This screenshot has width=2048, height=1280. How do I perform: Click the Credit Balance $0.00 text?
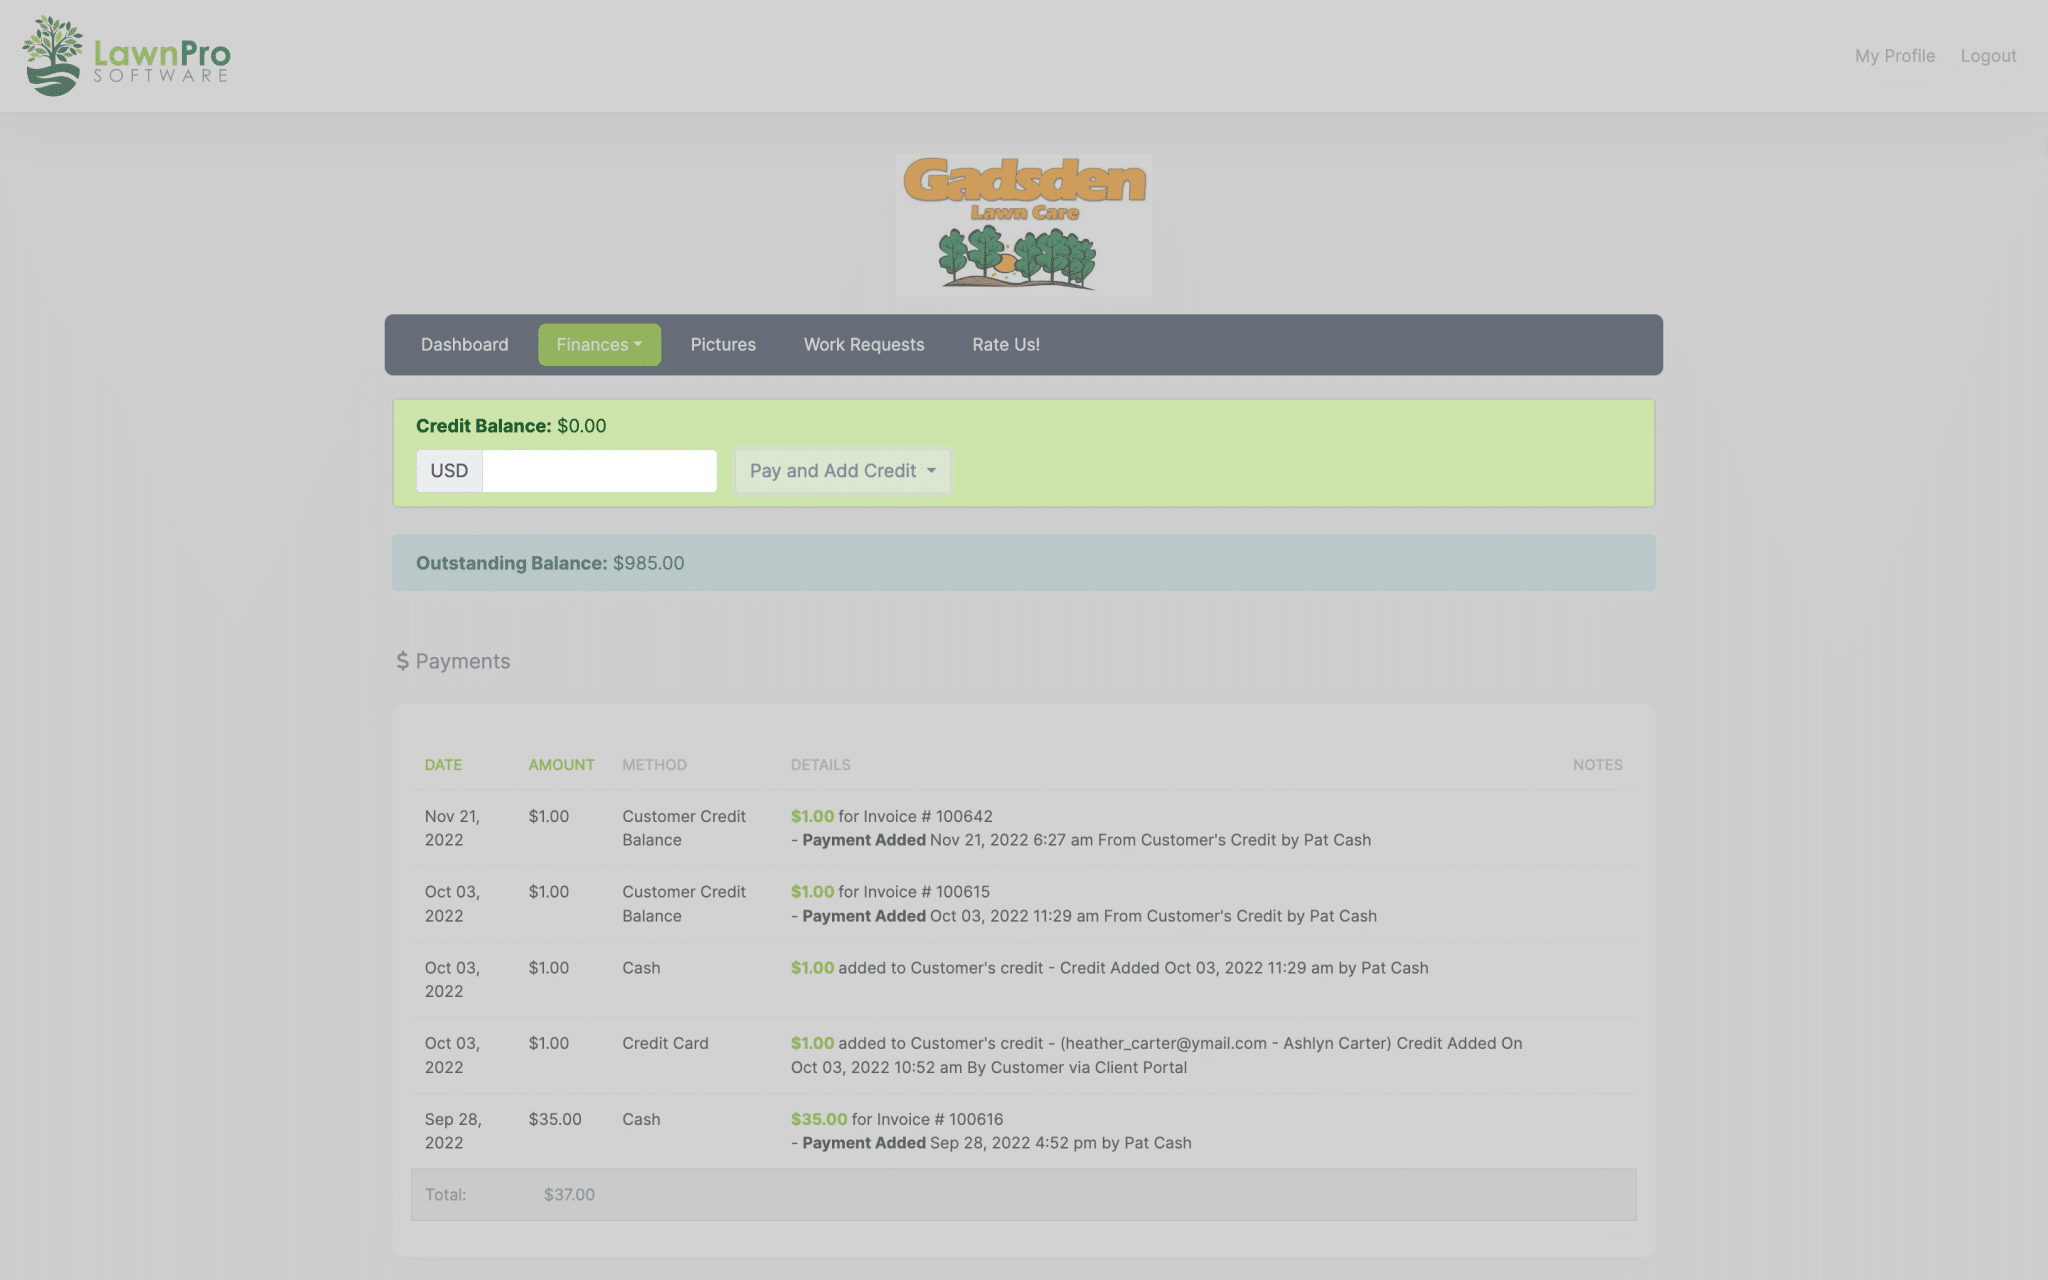pyautogui.click(x=511, y=425)
